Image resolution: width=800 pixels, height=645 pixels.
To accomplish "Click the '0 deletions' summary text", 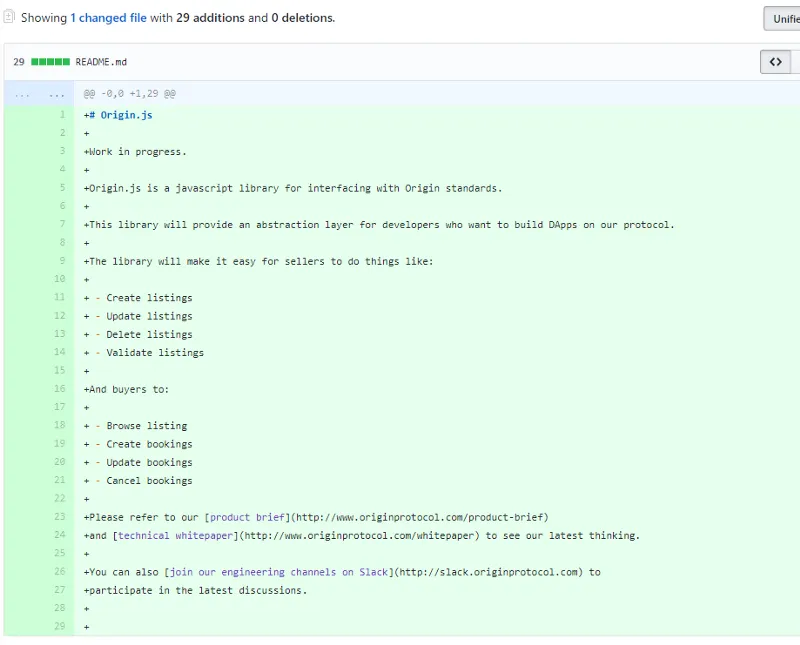I will click(303, 18).
